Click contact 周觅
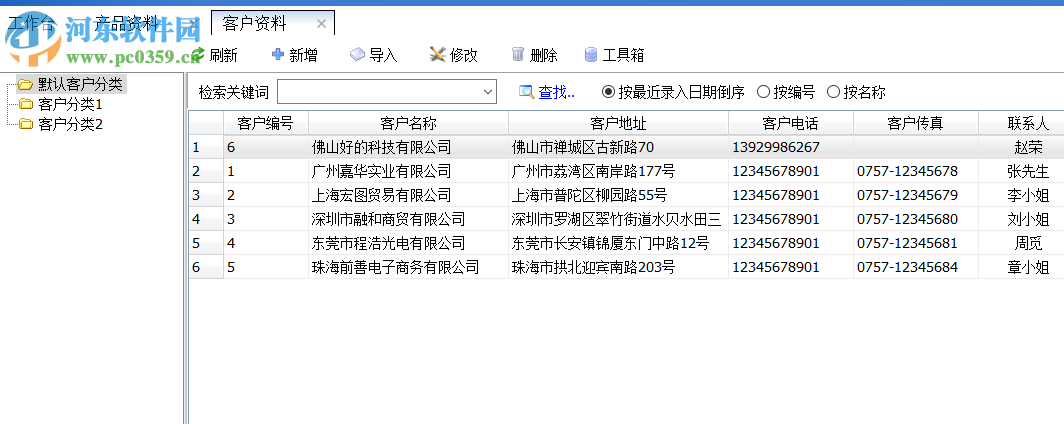 (1028, 243)
